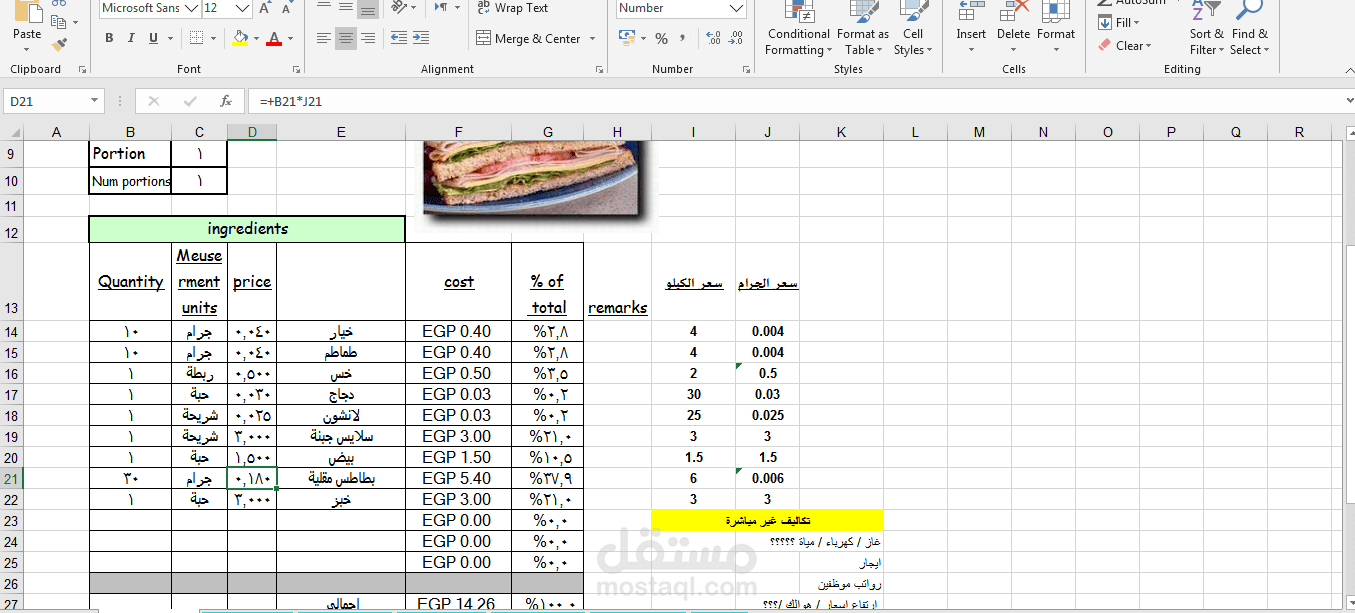This screenshot has width=1355, height=613.
Task: Toggle Align Left
Action: click(323, 38)
